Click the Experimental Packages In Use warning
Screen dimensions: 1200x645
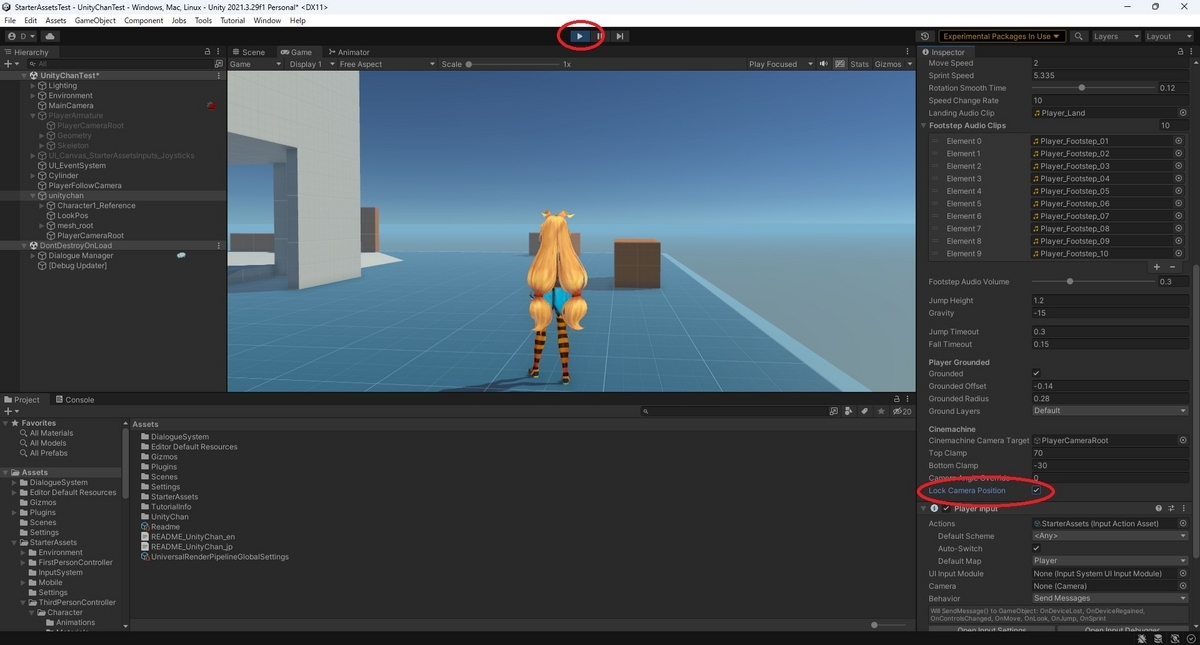coord(1001,36)
